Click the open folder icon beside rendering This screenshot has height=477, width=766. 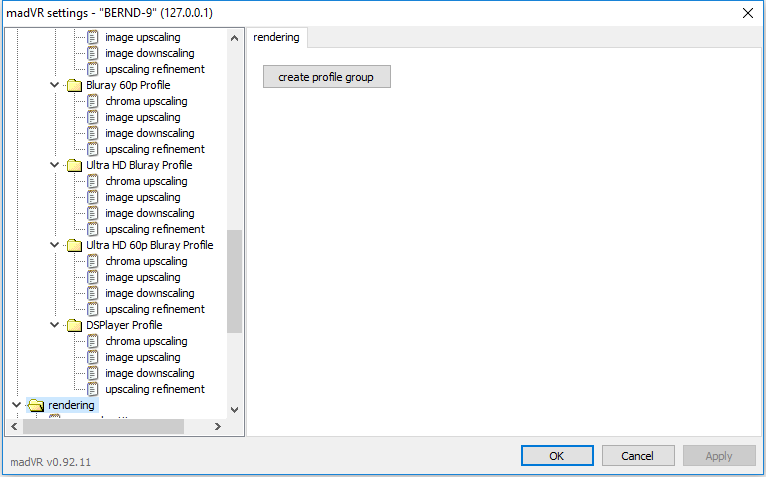pyautogui.click(x=36, y=405)
